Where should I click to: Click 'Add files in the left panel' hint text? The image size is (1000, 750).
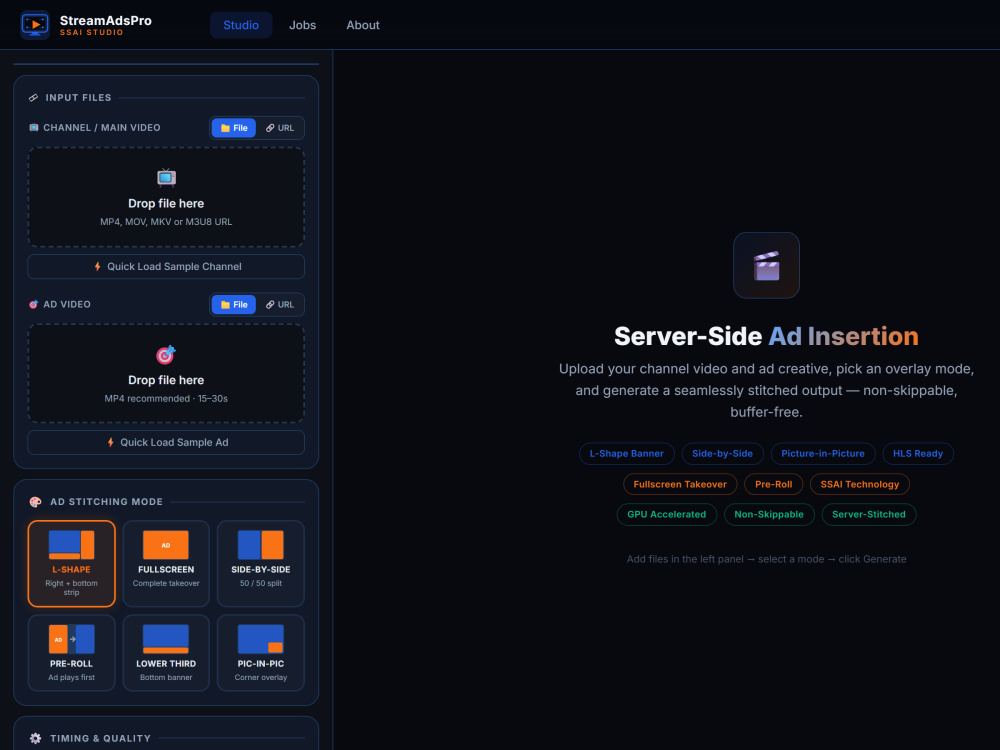(766, 559)
